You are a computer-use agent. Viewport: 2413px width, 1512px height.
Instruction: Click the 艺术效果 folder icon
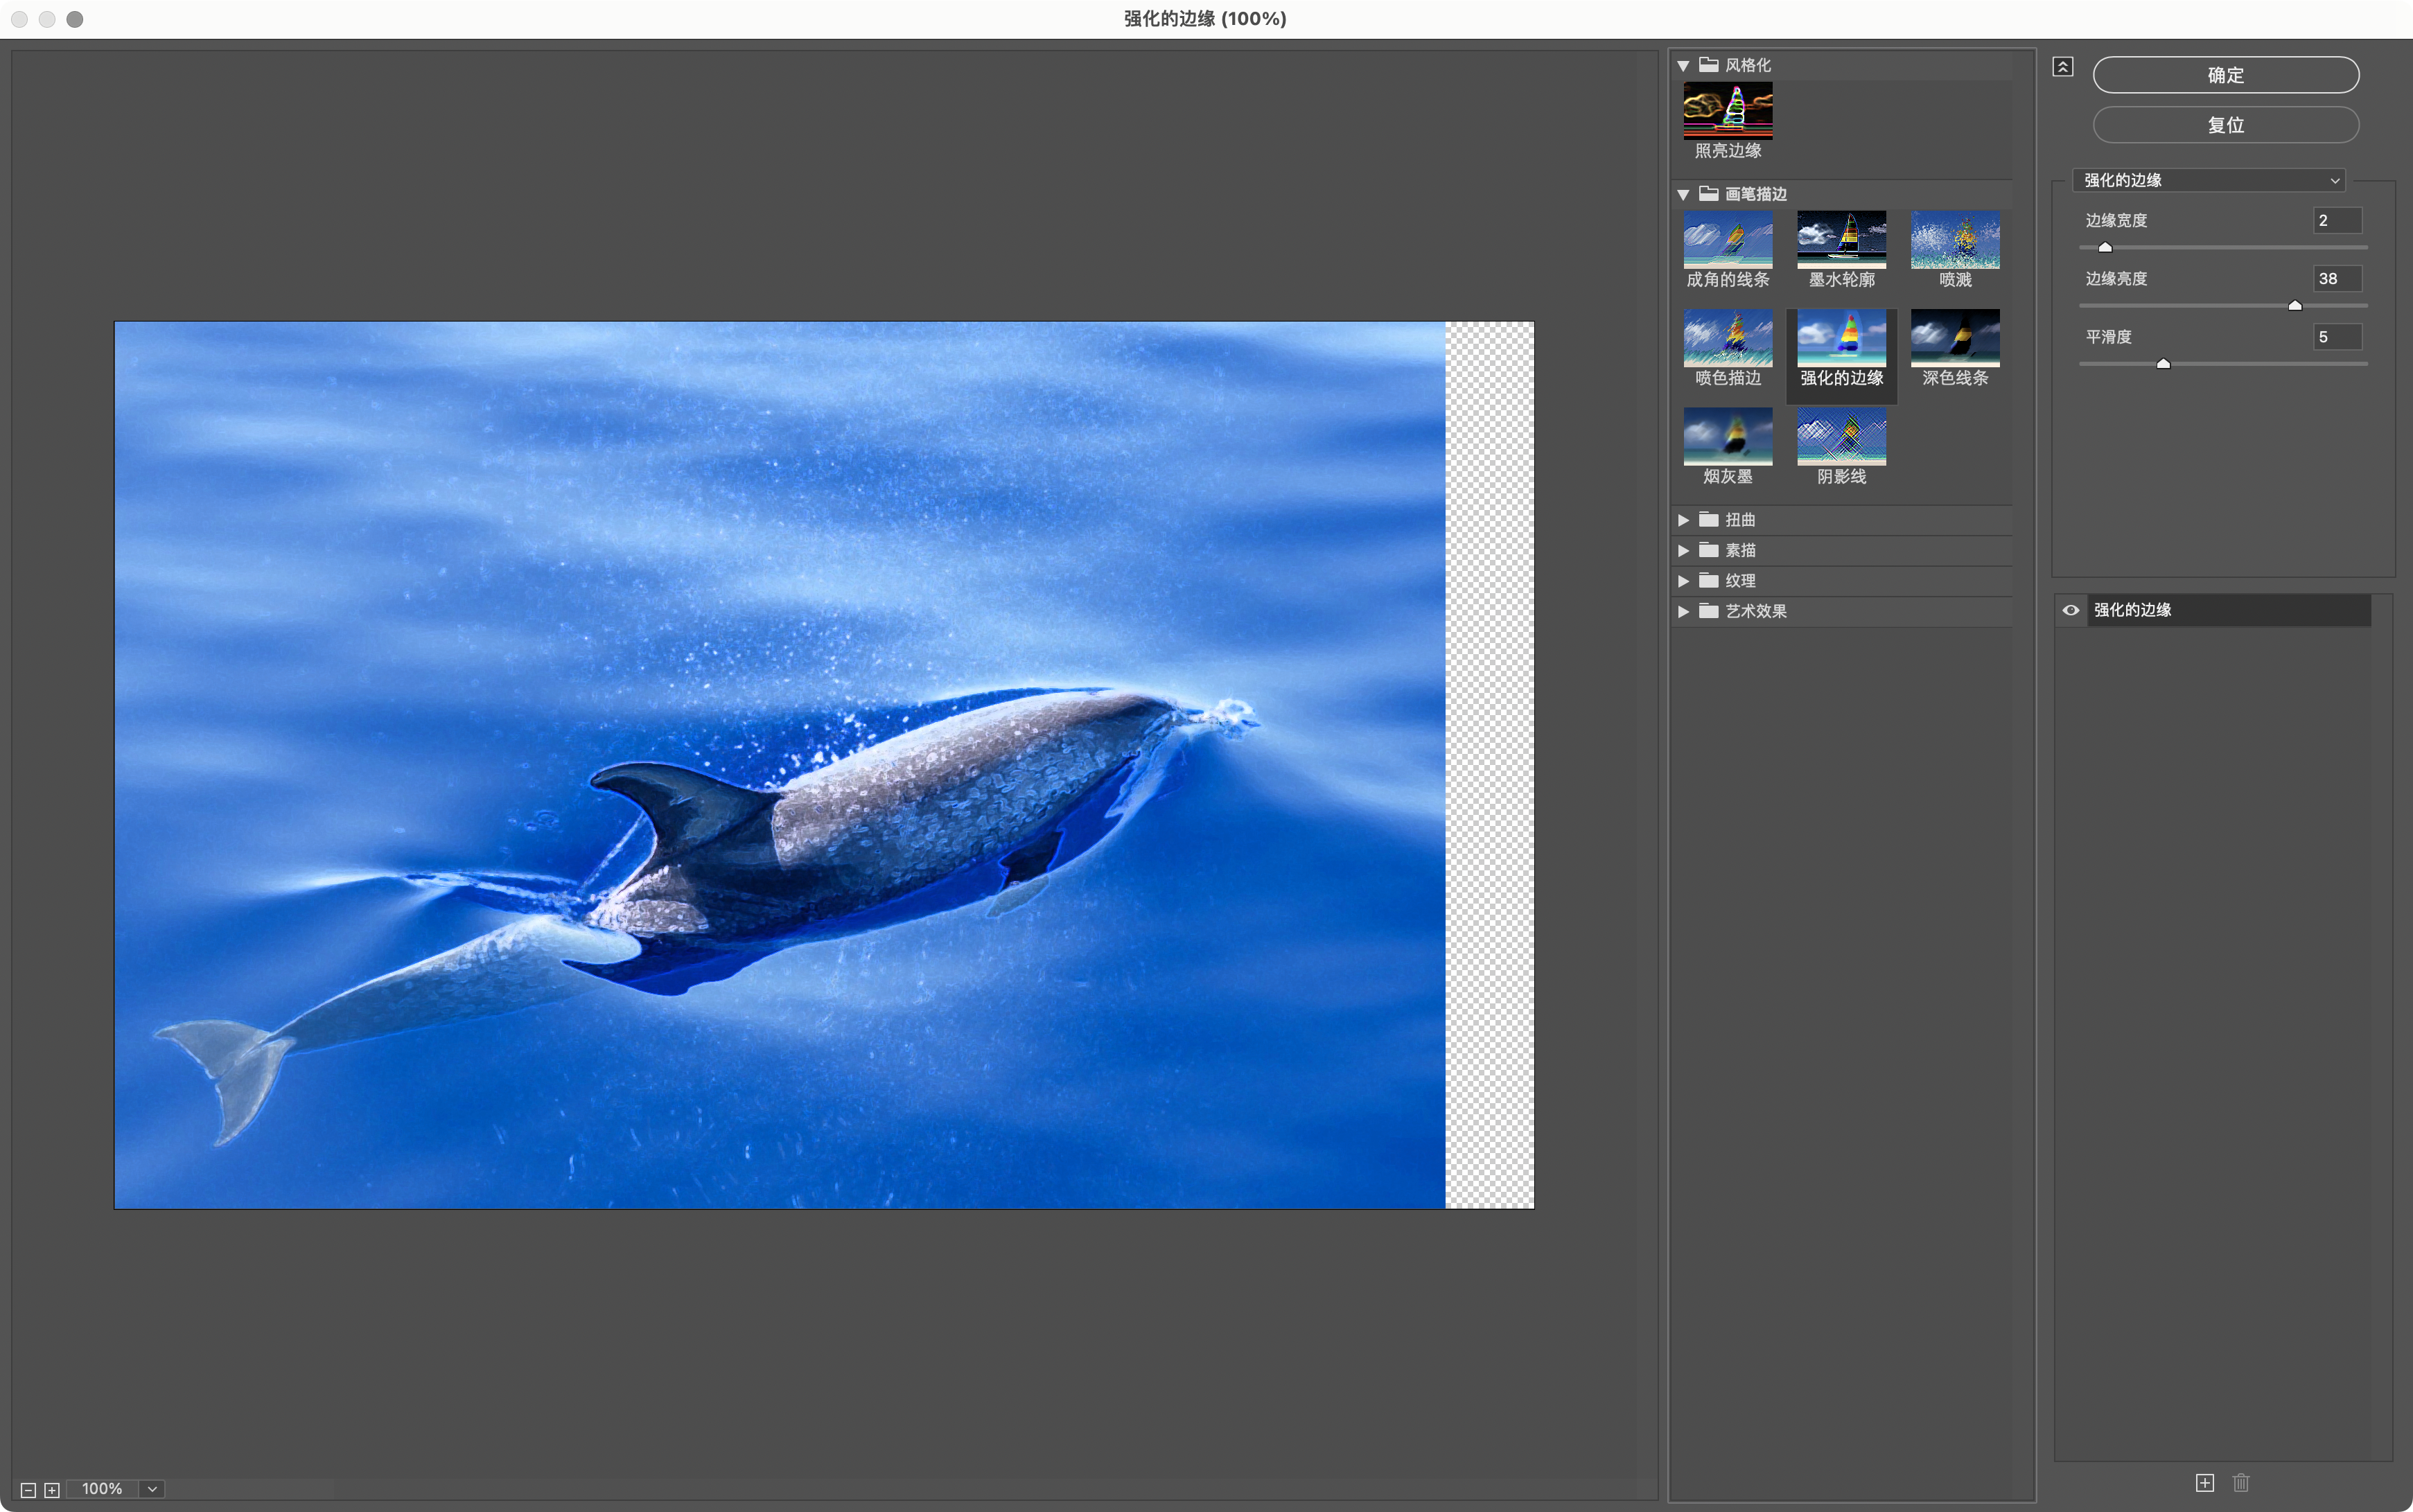(1709, 610)
